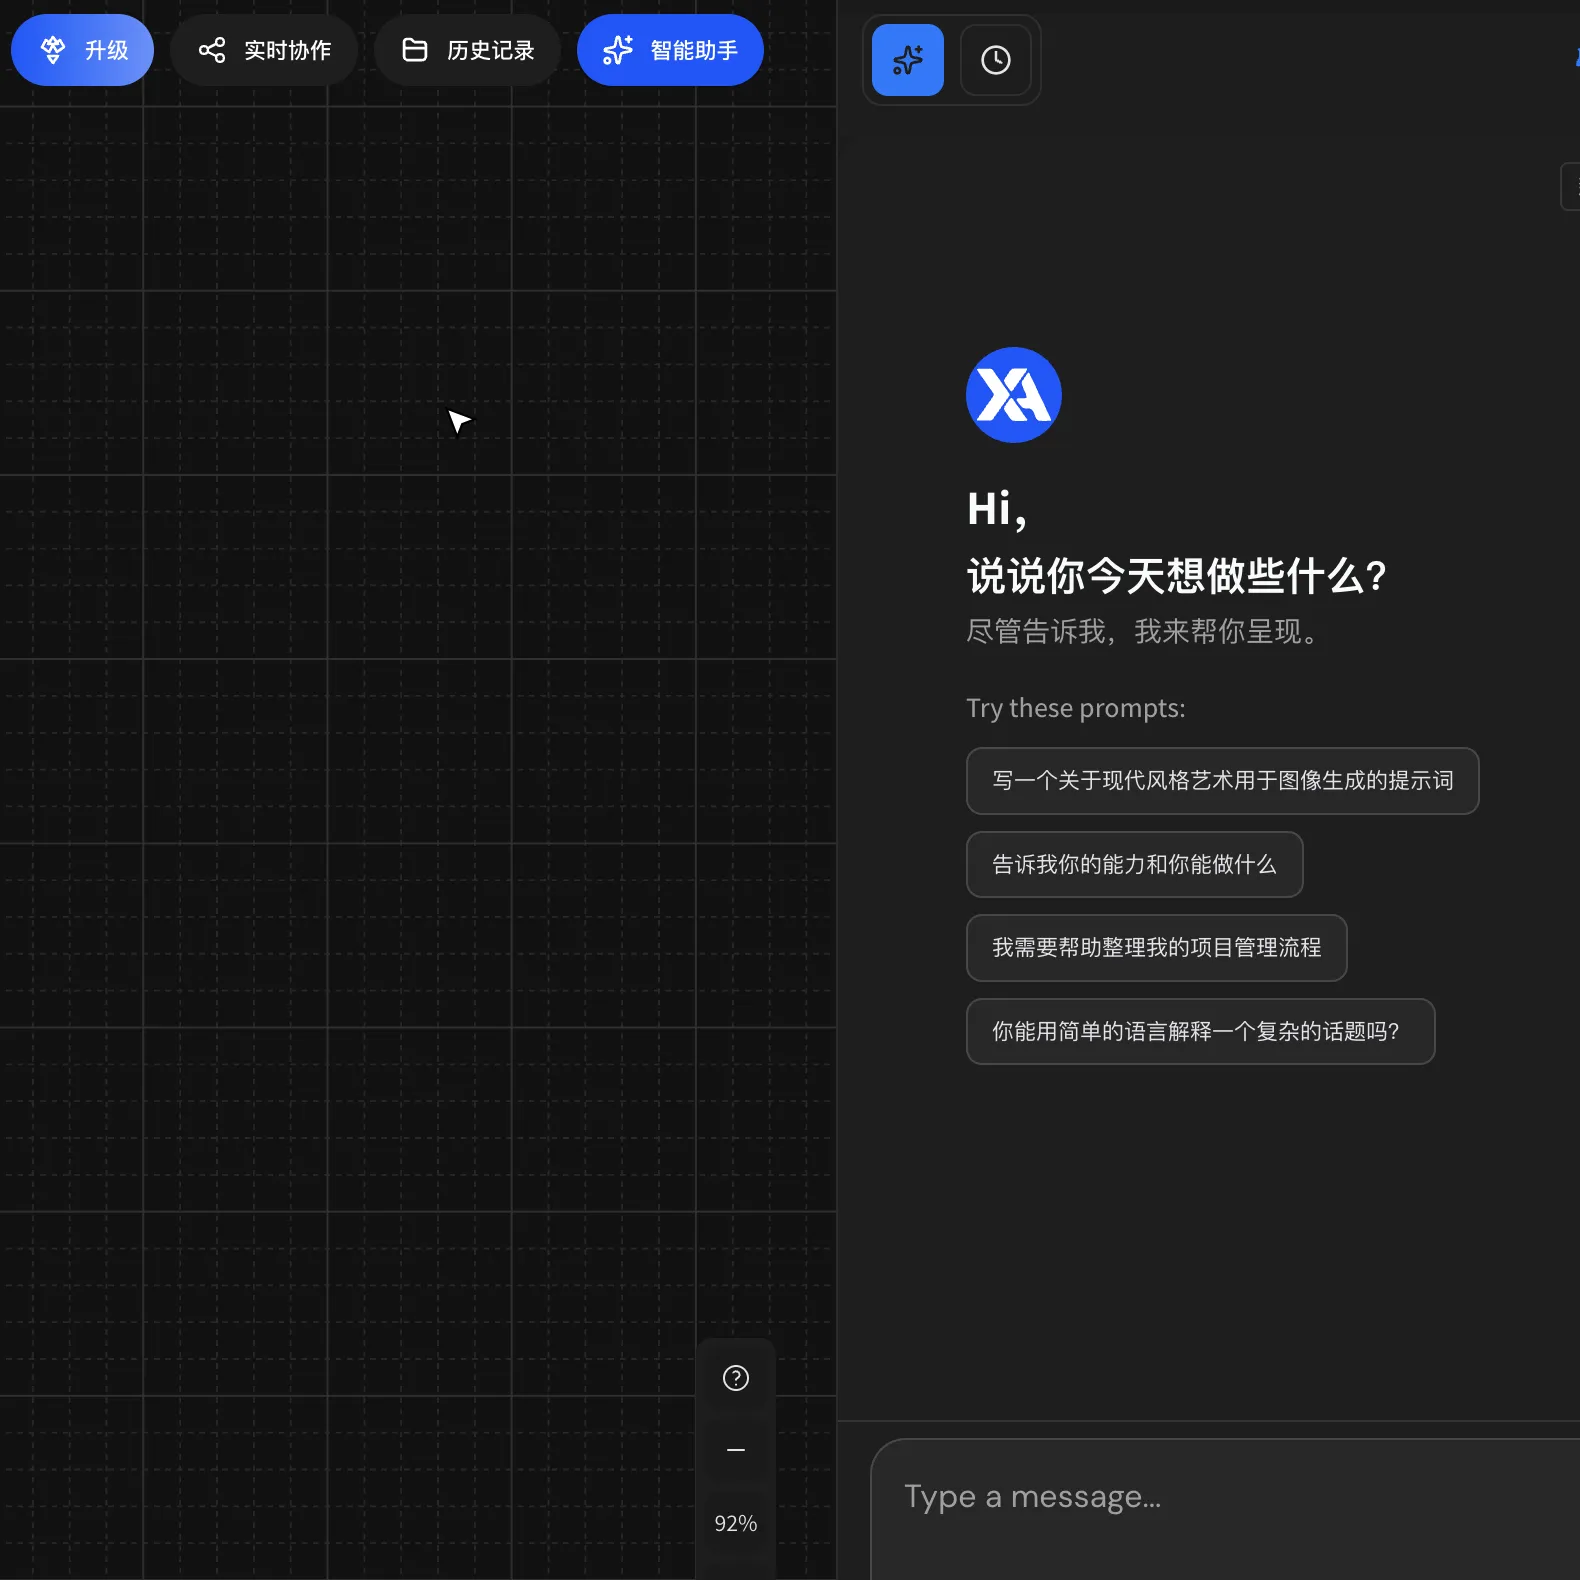
Task: Open 实时协作 live collaboration
Action: [264, 50]
